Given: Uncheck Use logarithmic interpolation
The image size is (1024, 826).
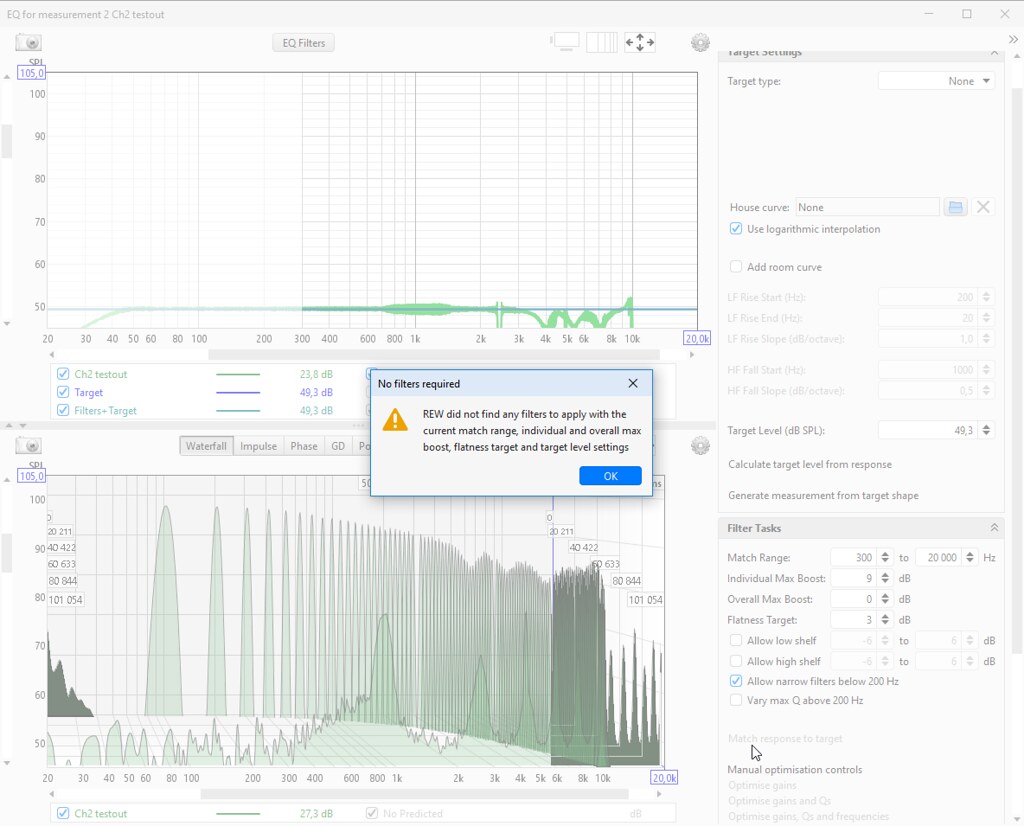Looking at the screenshot, I should click(x=736, y=229).
